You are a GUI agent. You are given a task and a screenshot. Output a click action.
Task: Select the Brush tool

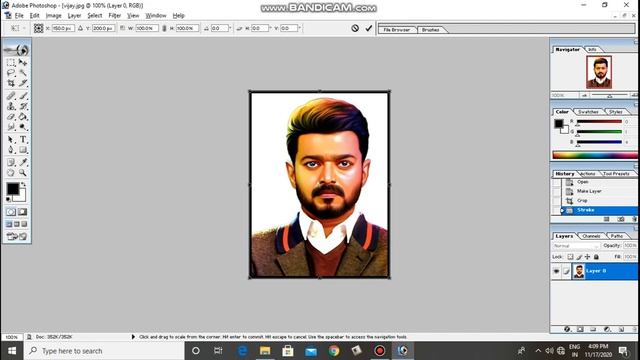click(23, 96)
